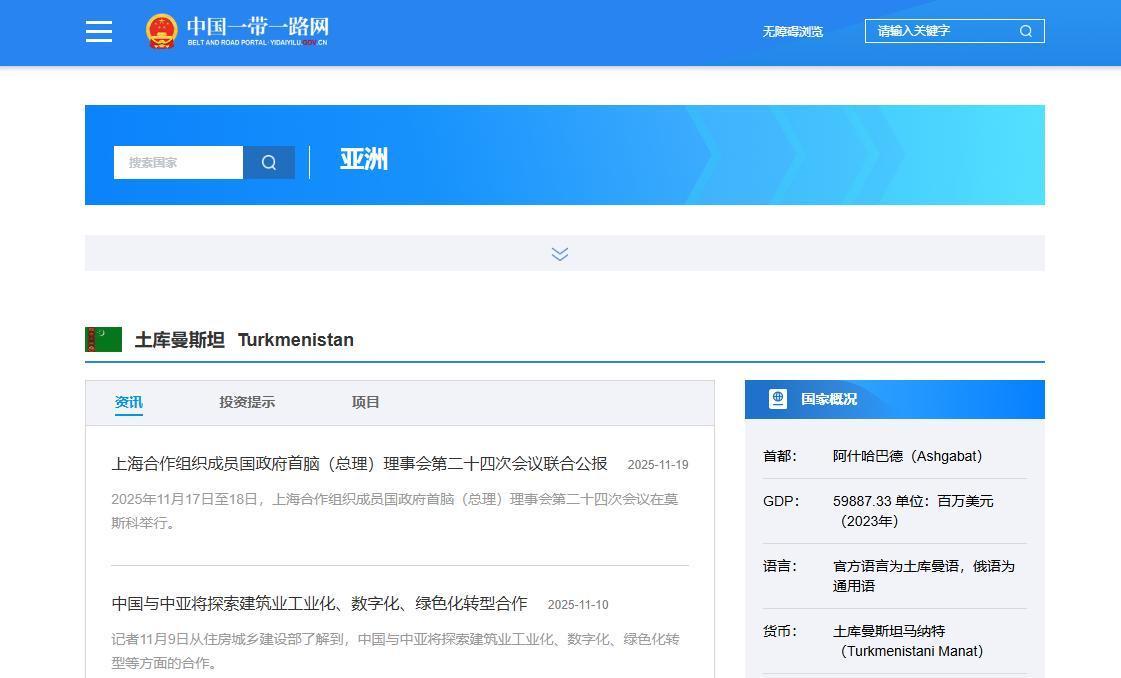Click the 土库曼斯坦 Turkmenistan country title
The height and width of the screenshot is (678, 1121).
point(244,340)
